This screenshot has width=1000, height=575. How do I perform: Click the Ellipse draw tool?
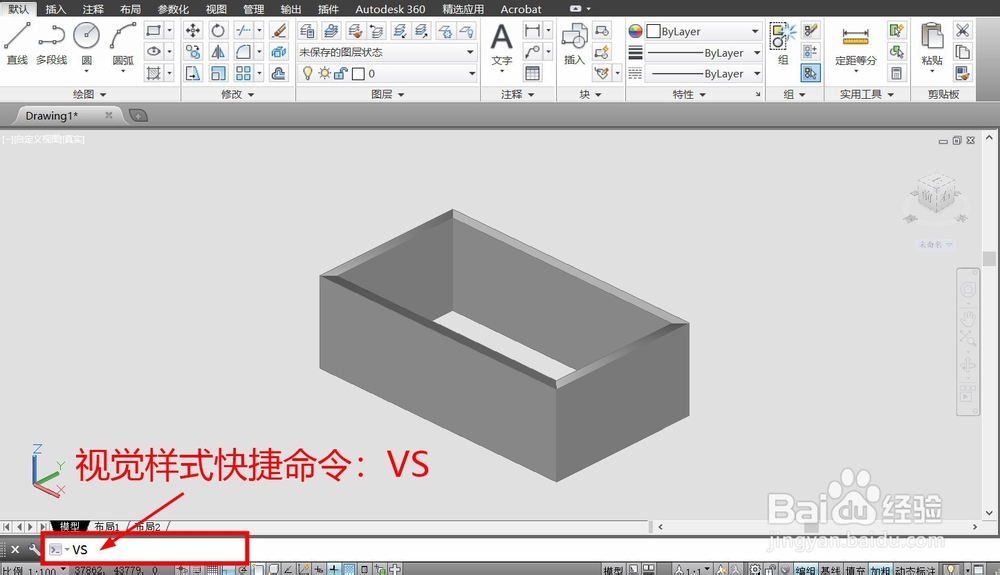(153, 52)
